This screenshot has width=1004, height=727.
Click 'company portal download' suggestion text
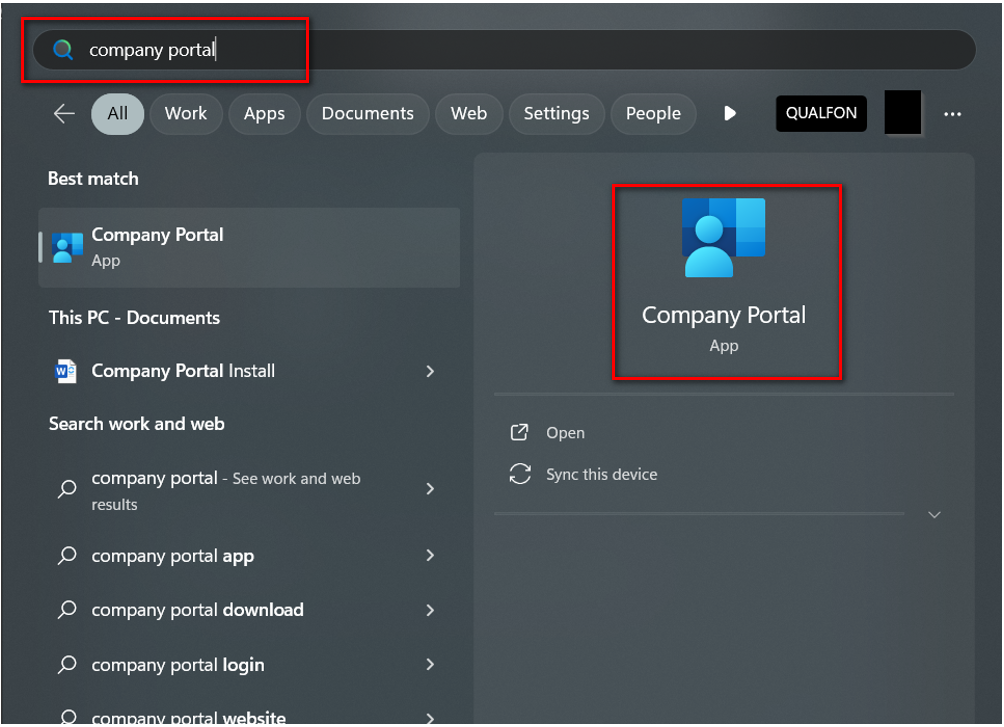coord(197,610)
